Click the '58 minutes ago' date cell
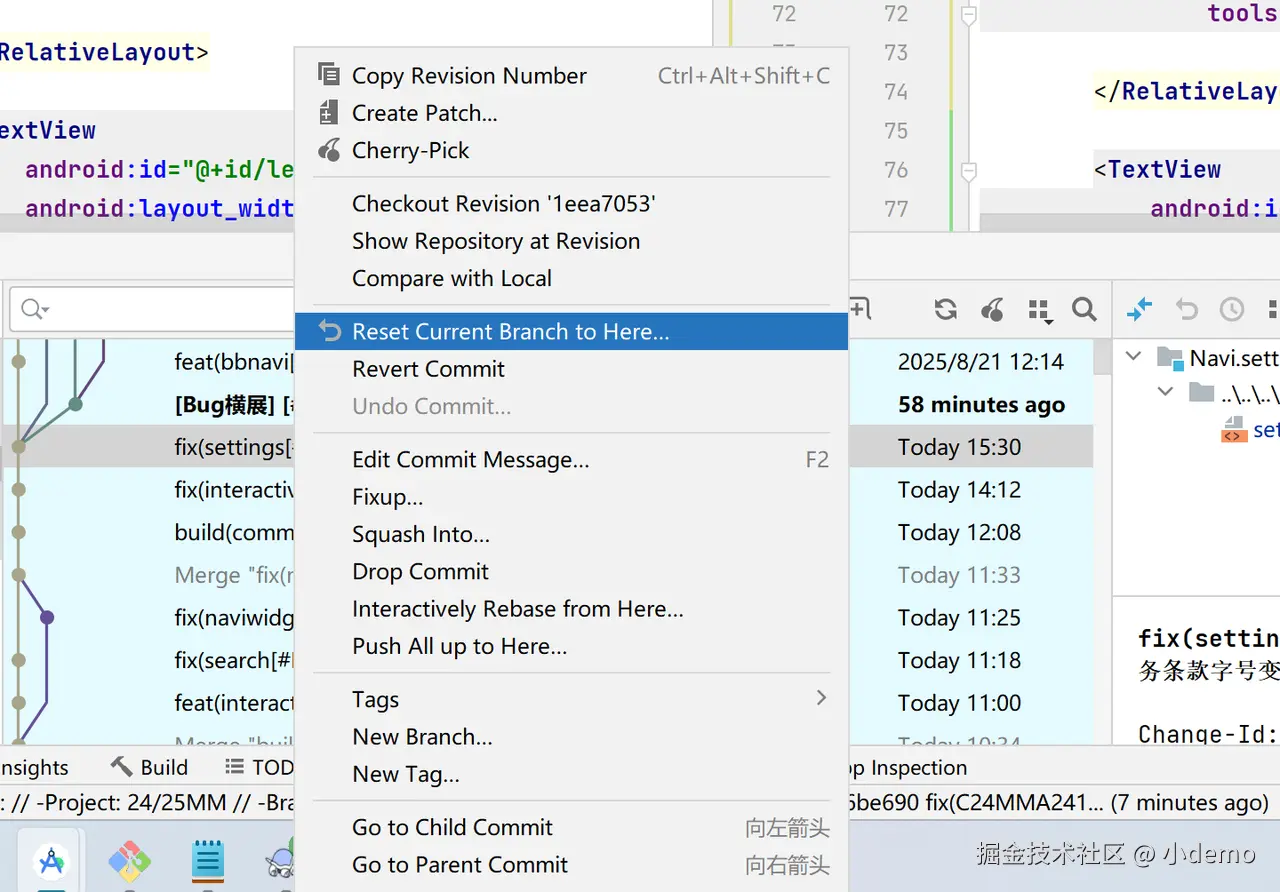This screenshot has height=892, width=1280. click(x=981, y=405)
